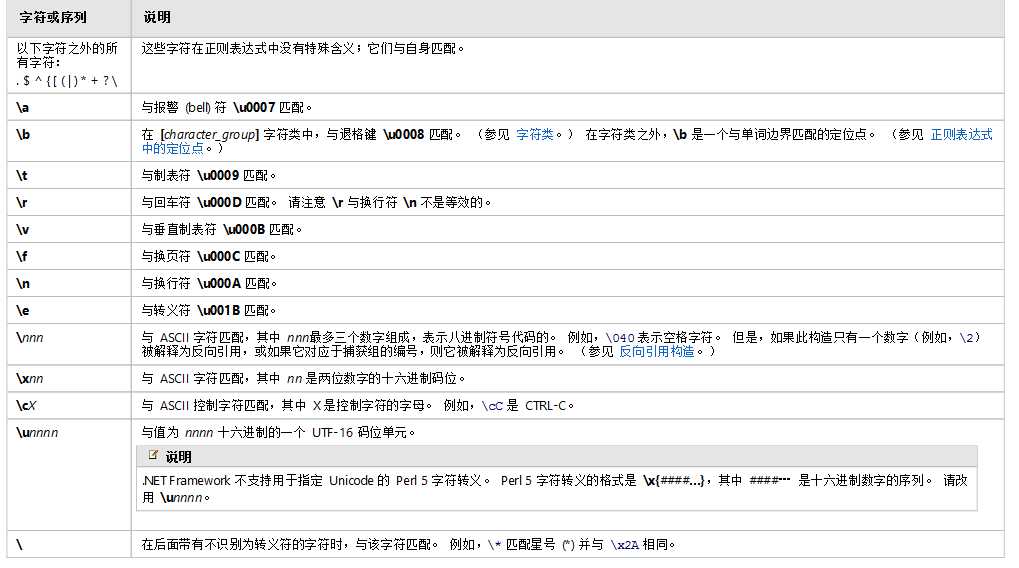Image resolution: width=1019 pixels, height=568 pixels.
Task: Click the .NET Framework note paragraph
Action: (x=554, y=489)
